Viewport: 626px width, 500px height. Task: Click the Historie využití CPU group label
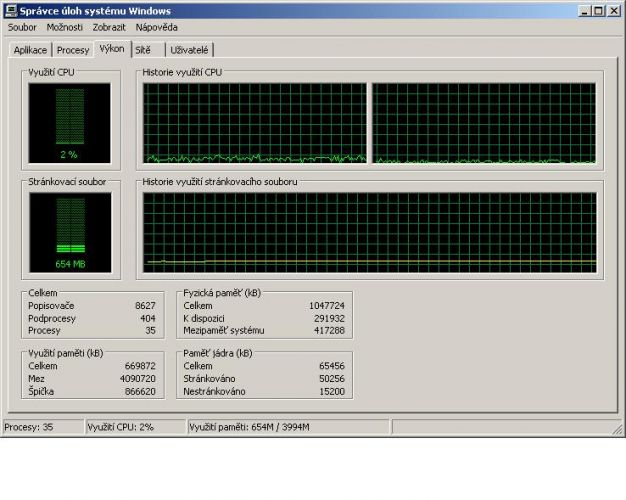[x=182, y=72]
